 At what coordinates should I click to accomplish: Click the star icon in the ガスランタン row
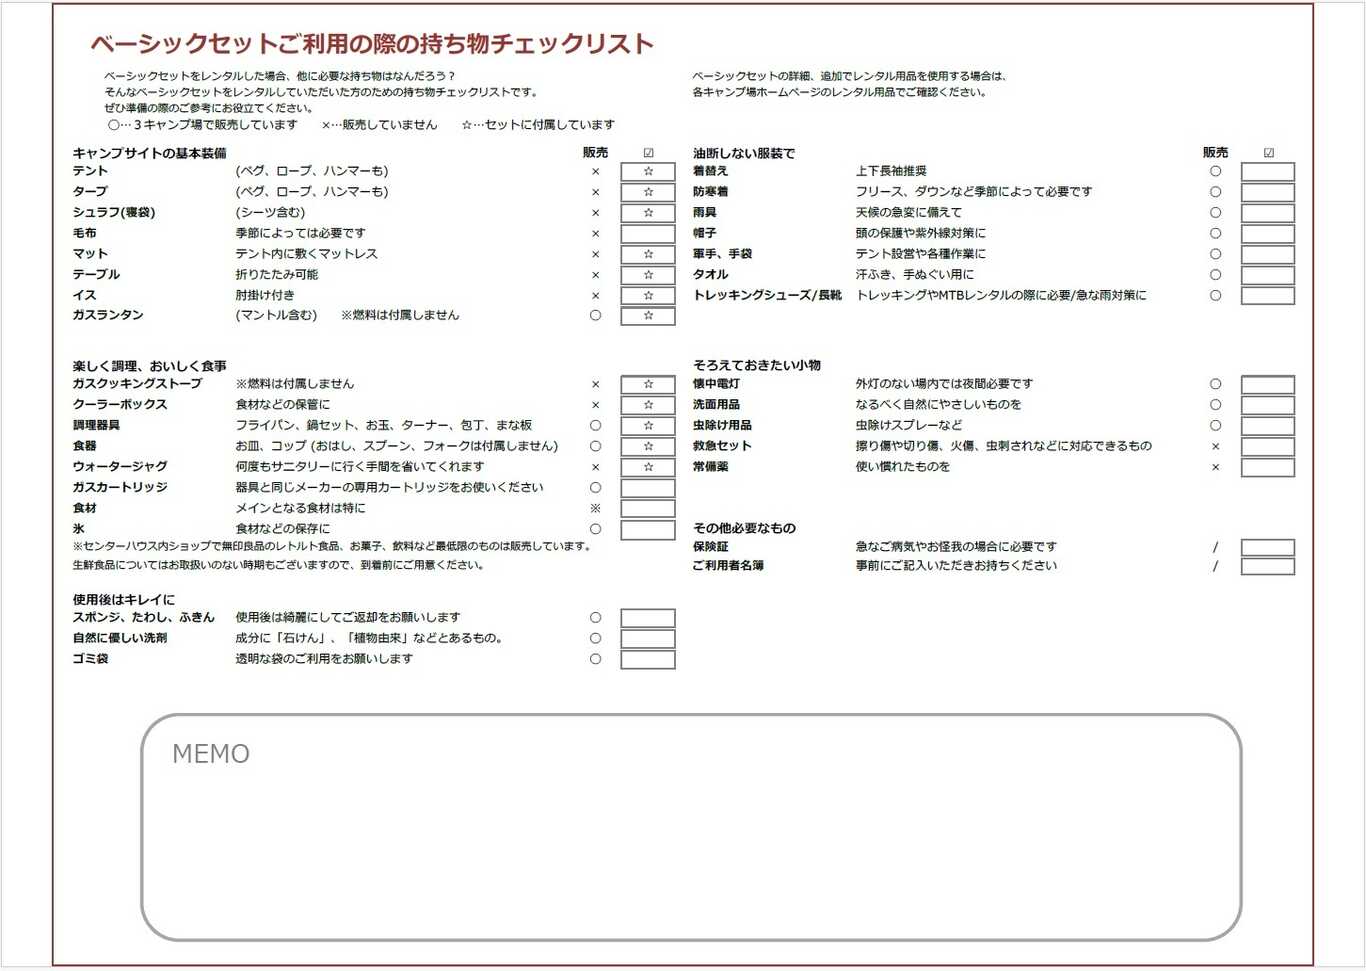click(x=648, y=316)
